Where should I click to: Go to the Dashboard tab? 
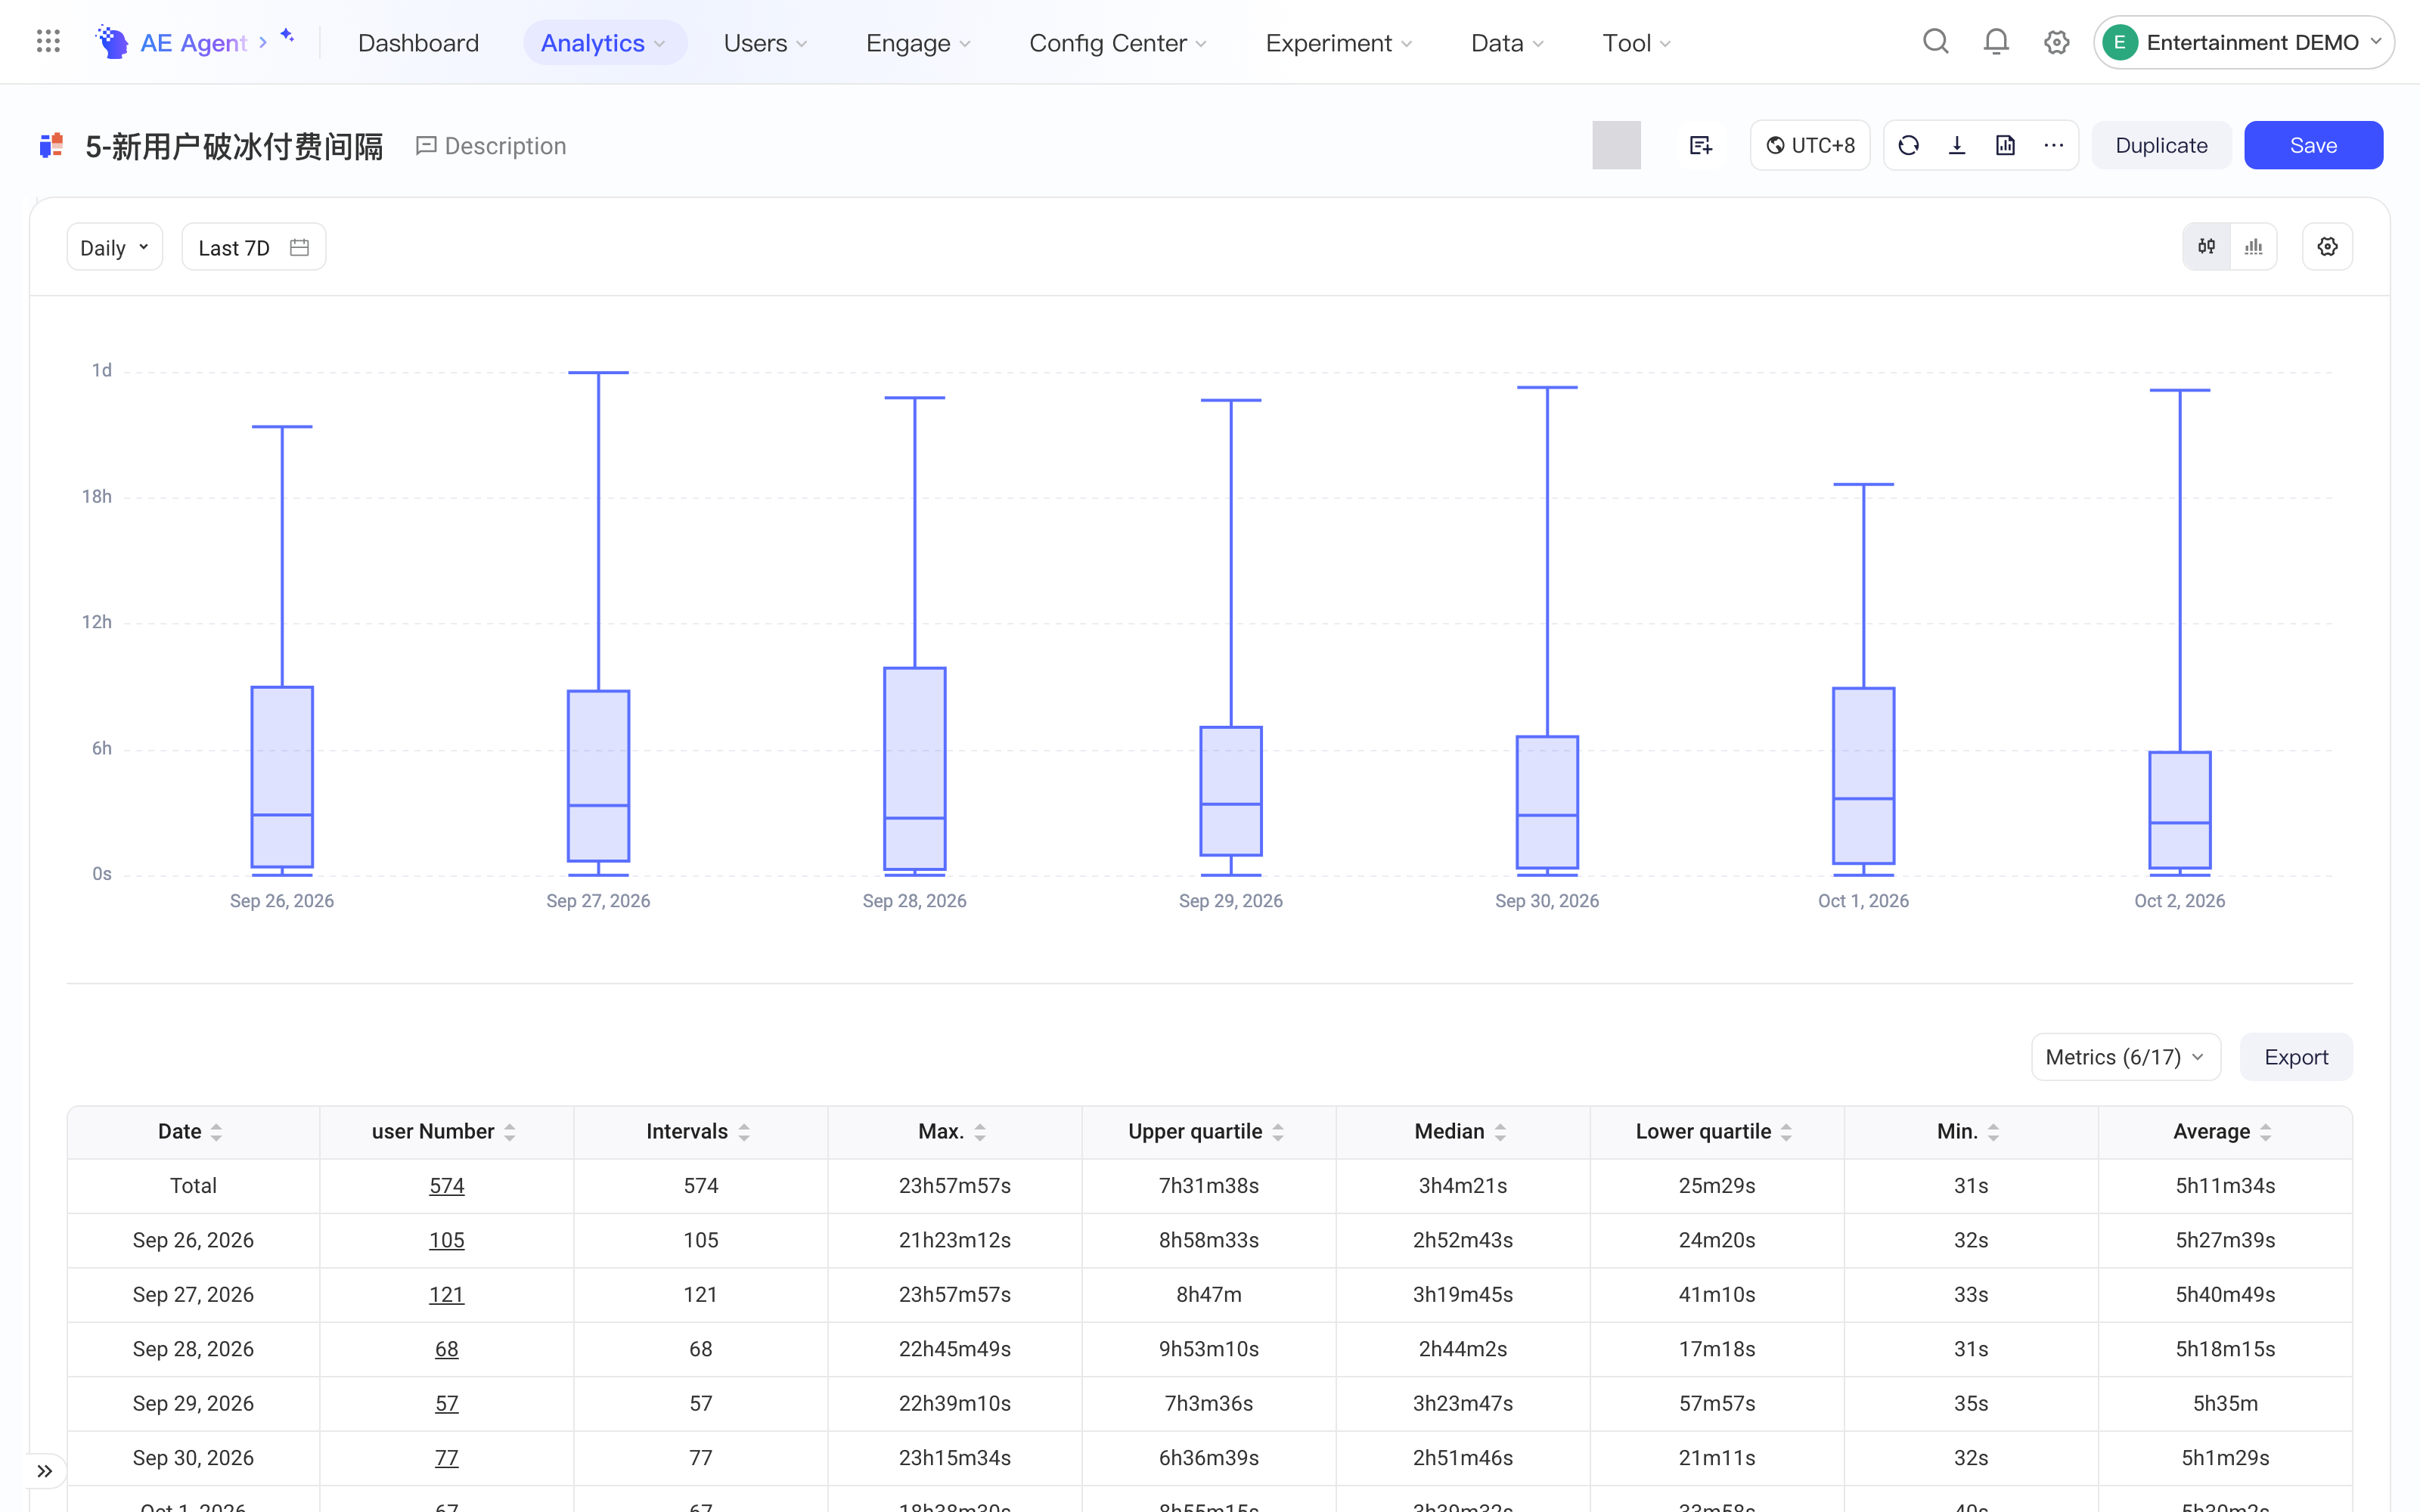click(418, 43)
